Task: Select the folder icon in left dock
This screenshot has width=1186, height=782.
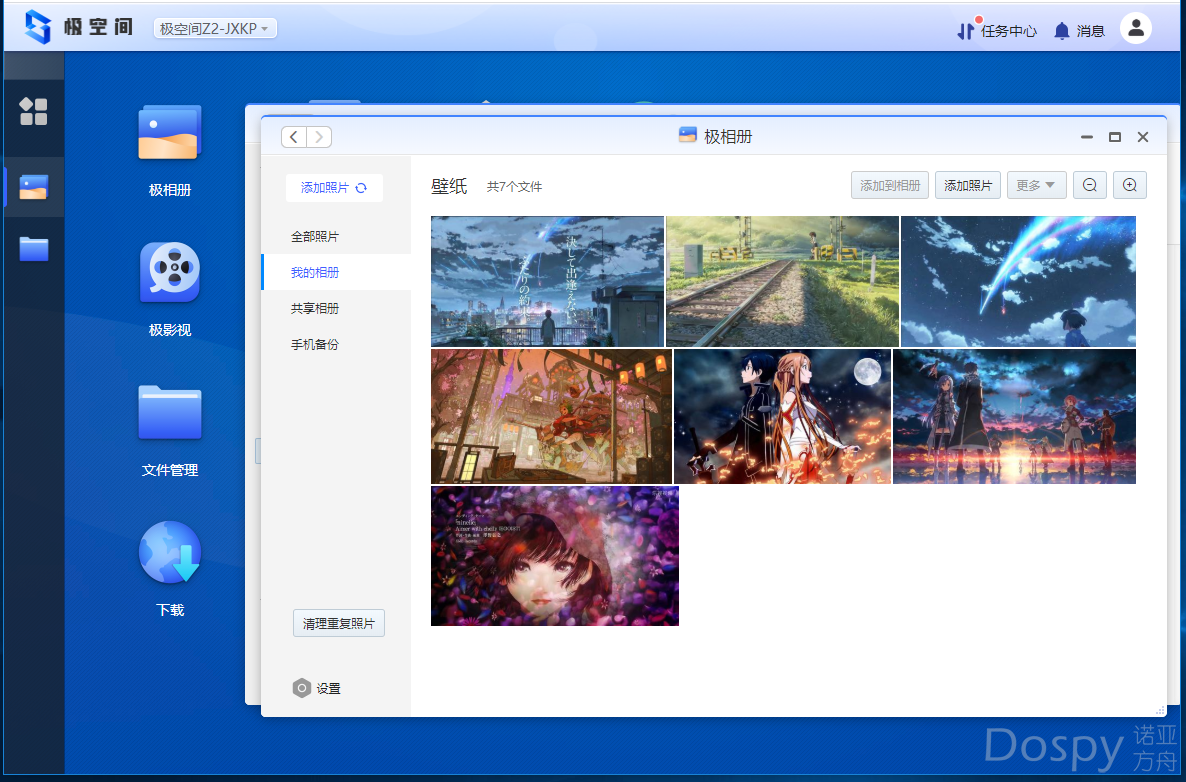Action: 33,249
